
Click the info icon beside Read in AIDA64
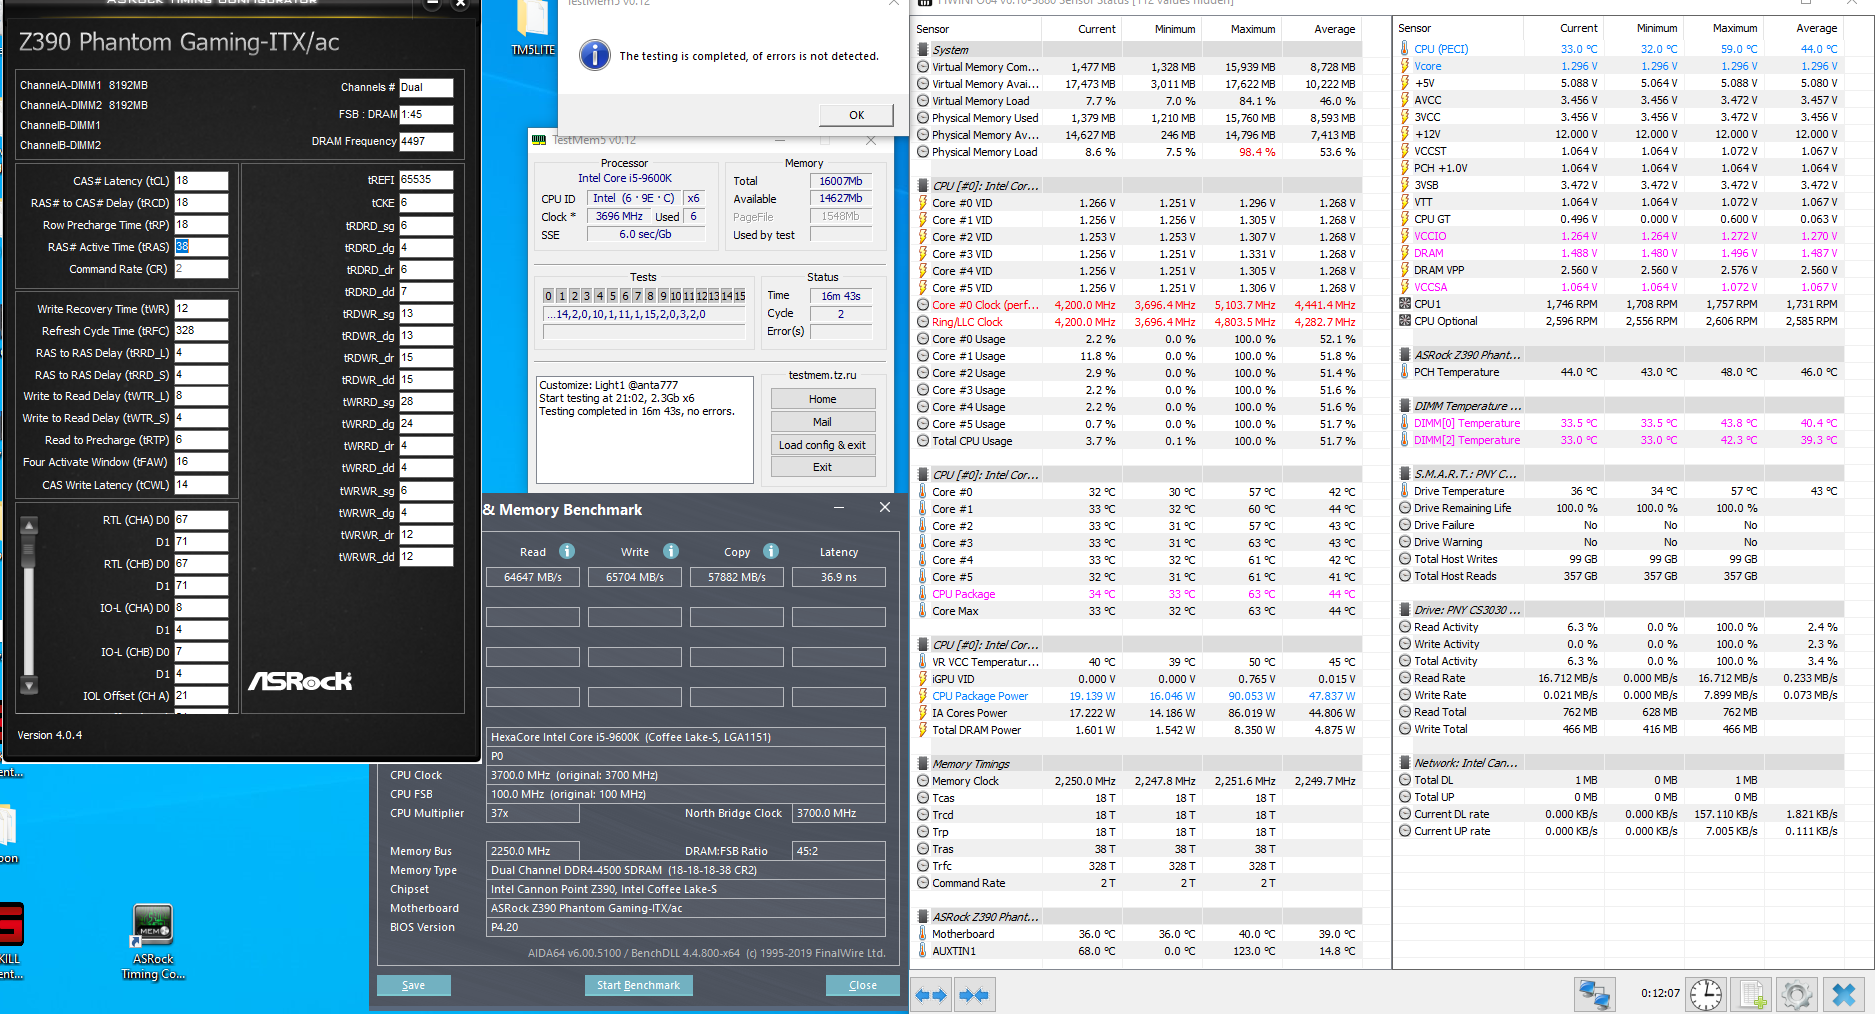coord(567,551)
